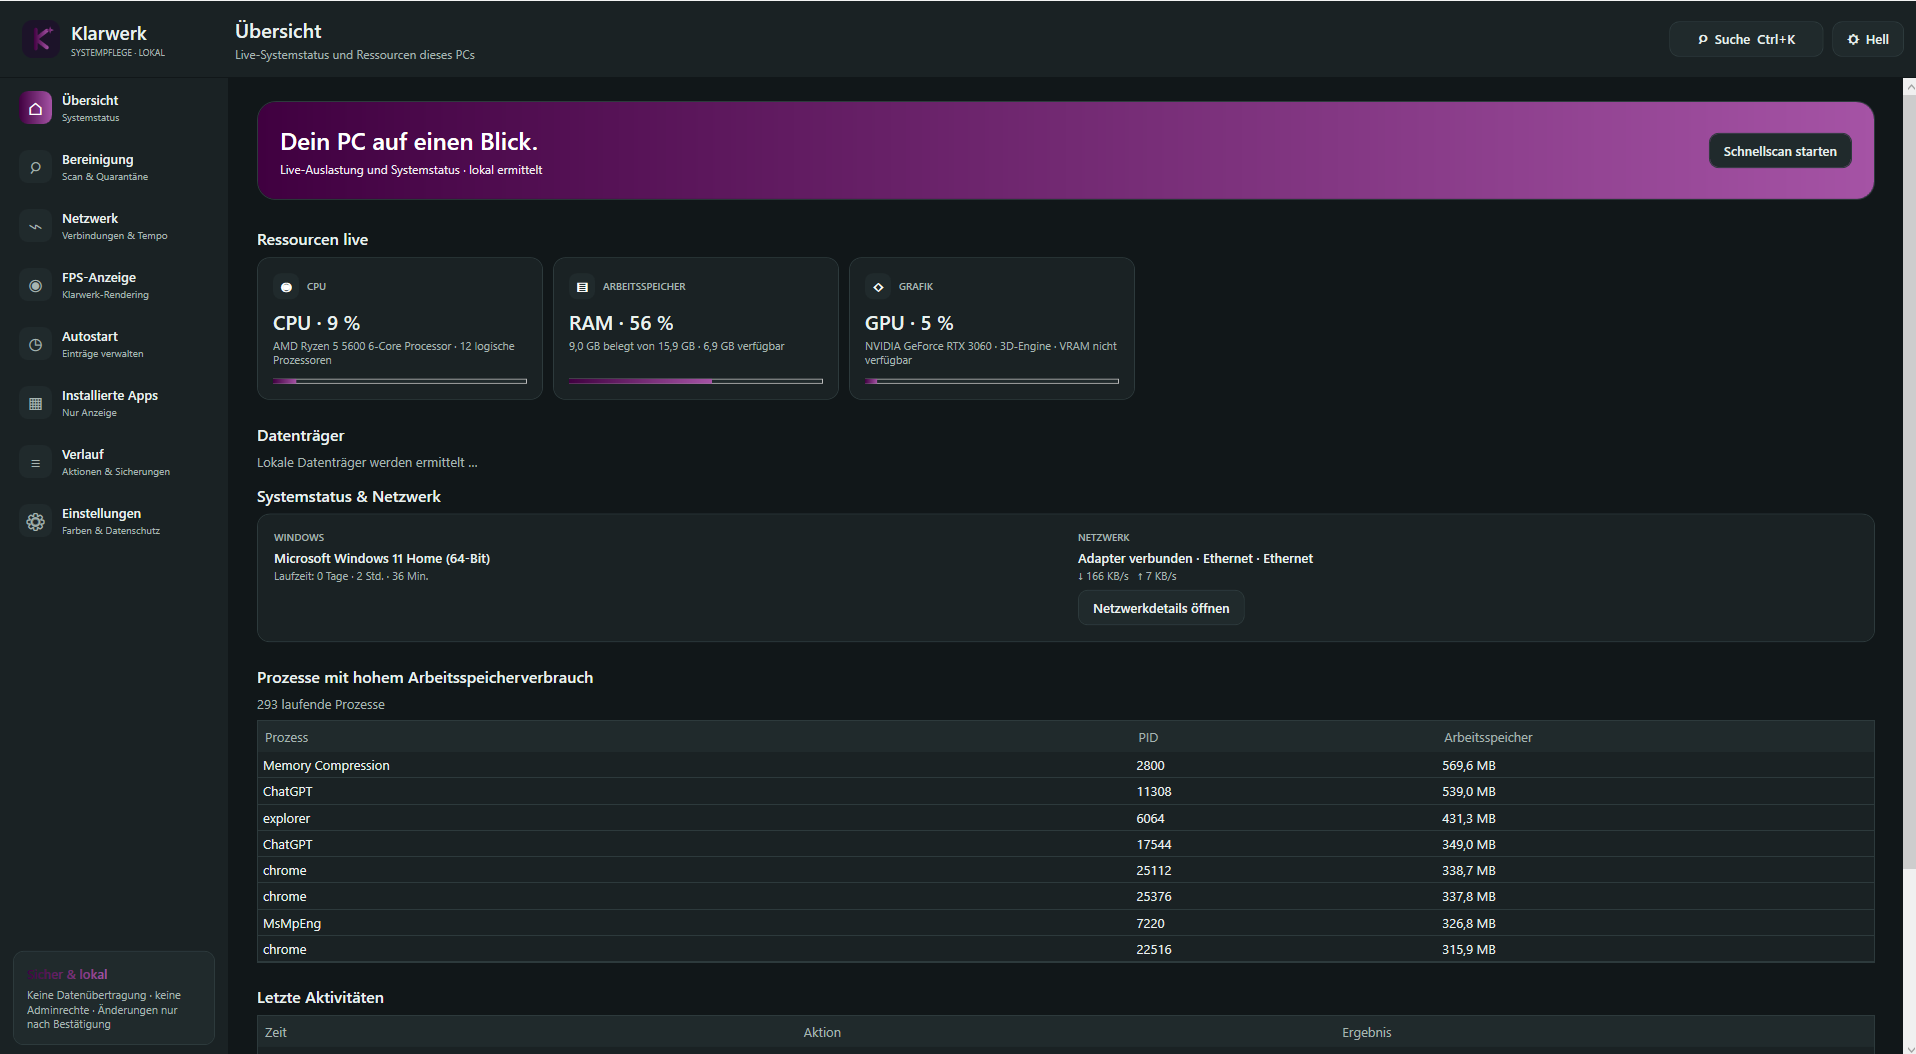
Task: Open the Übersicht home icon
Action: tap(36, 108)
